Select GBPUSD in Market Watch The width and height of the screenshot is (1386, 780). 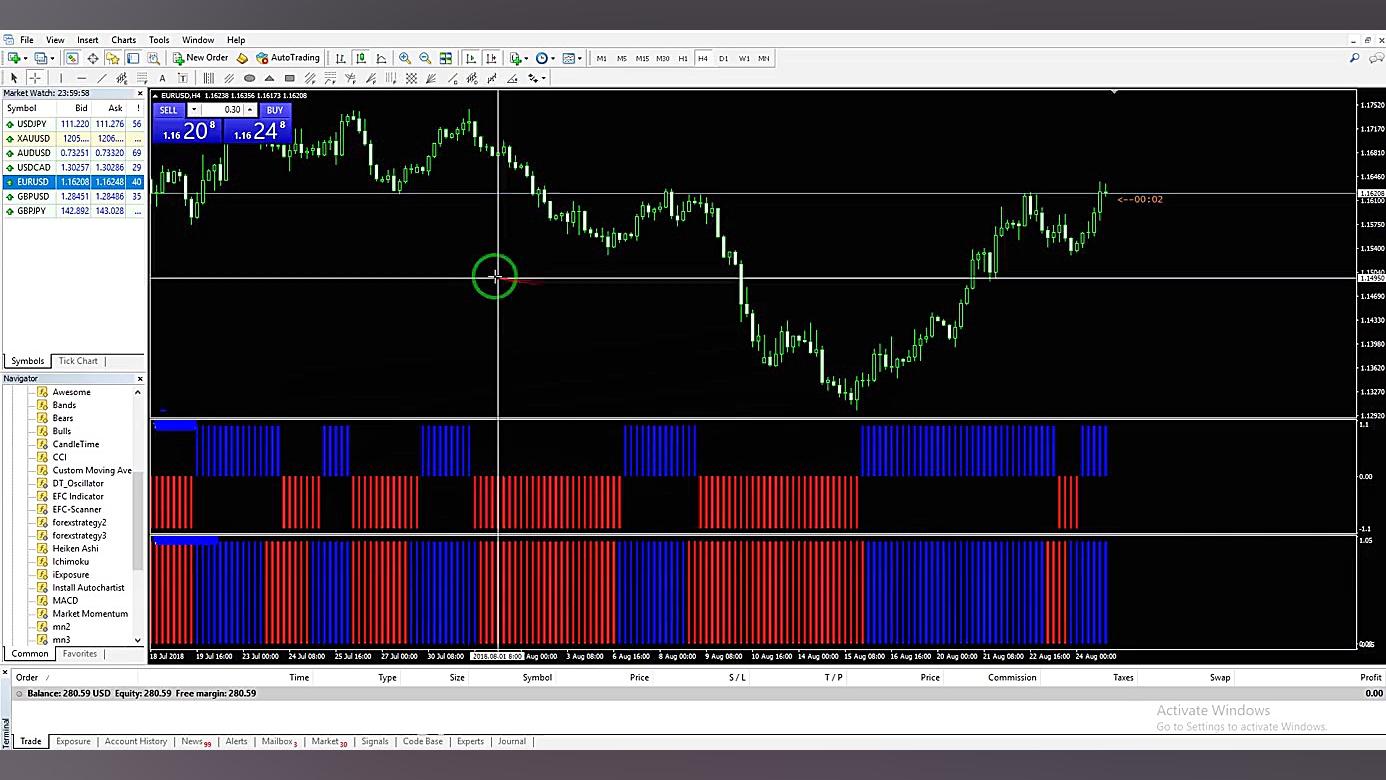tap(73, 197)
